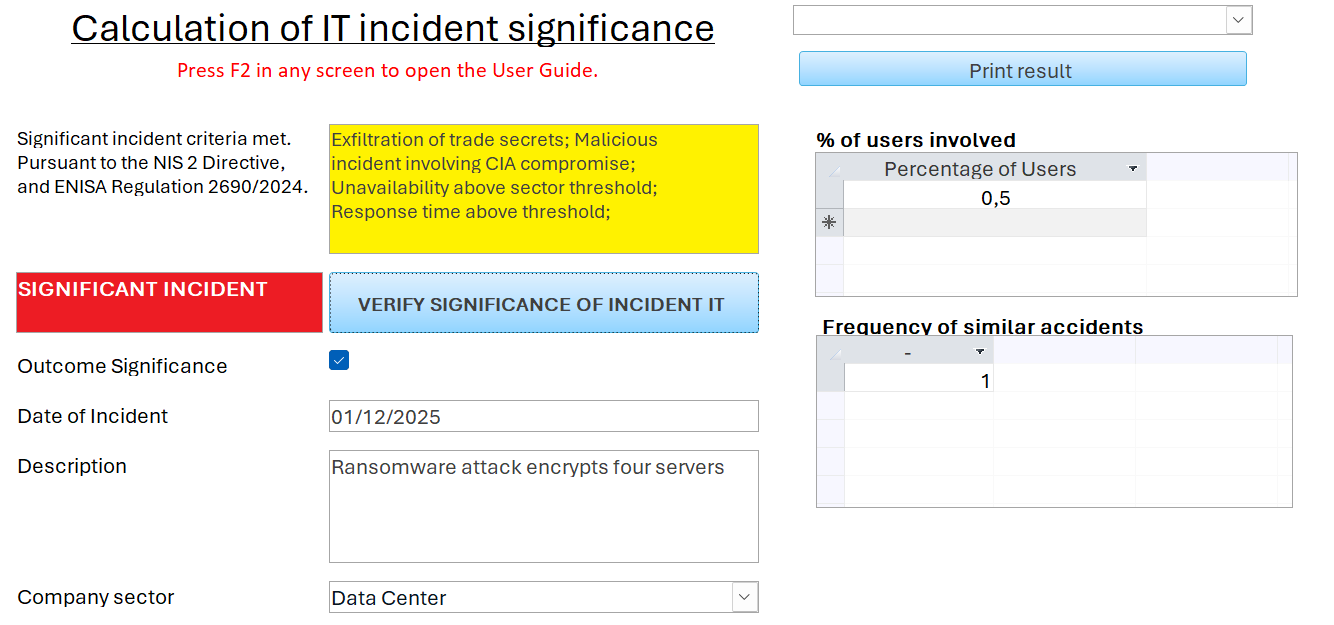
Task: Click the 0,5 percentage cell
Action: coord(995,197)
